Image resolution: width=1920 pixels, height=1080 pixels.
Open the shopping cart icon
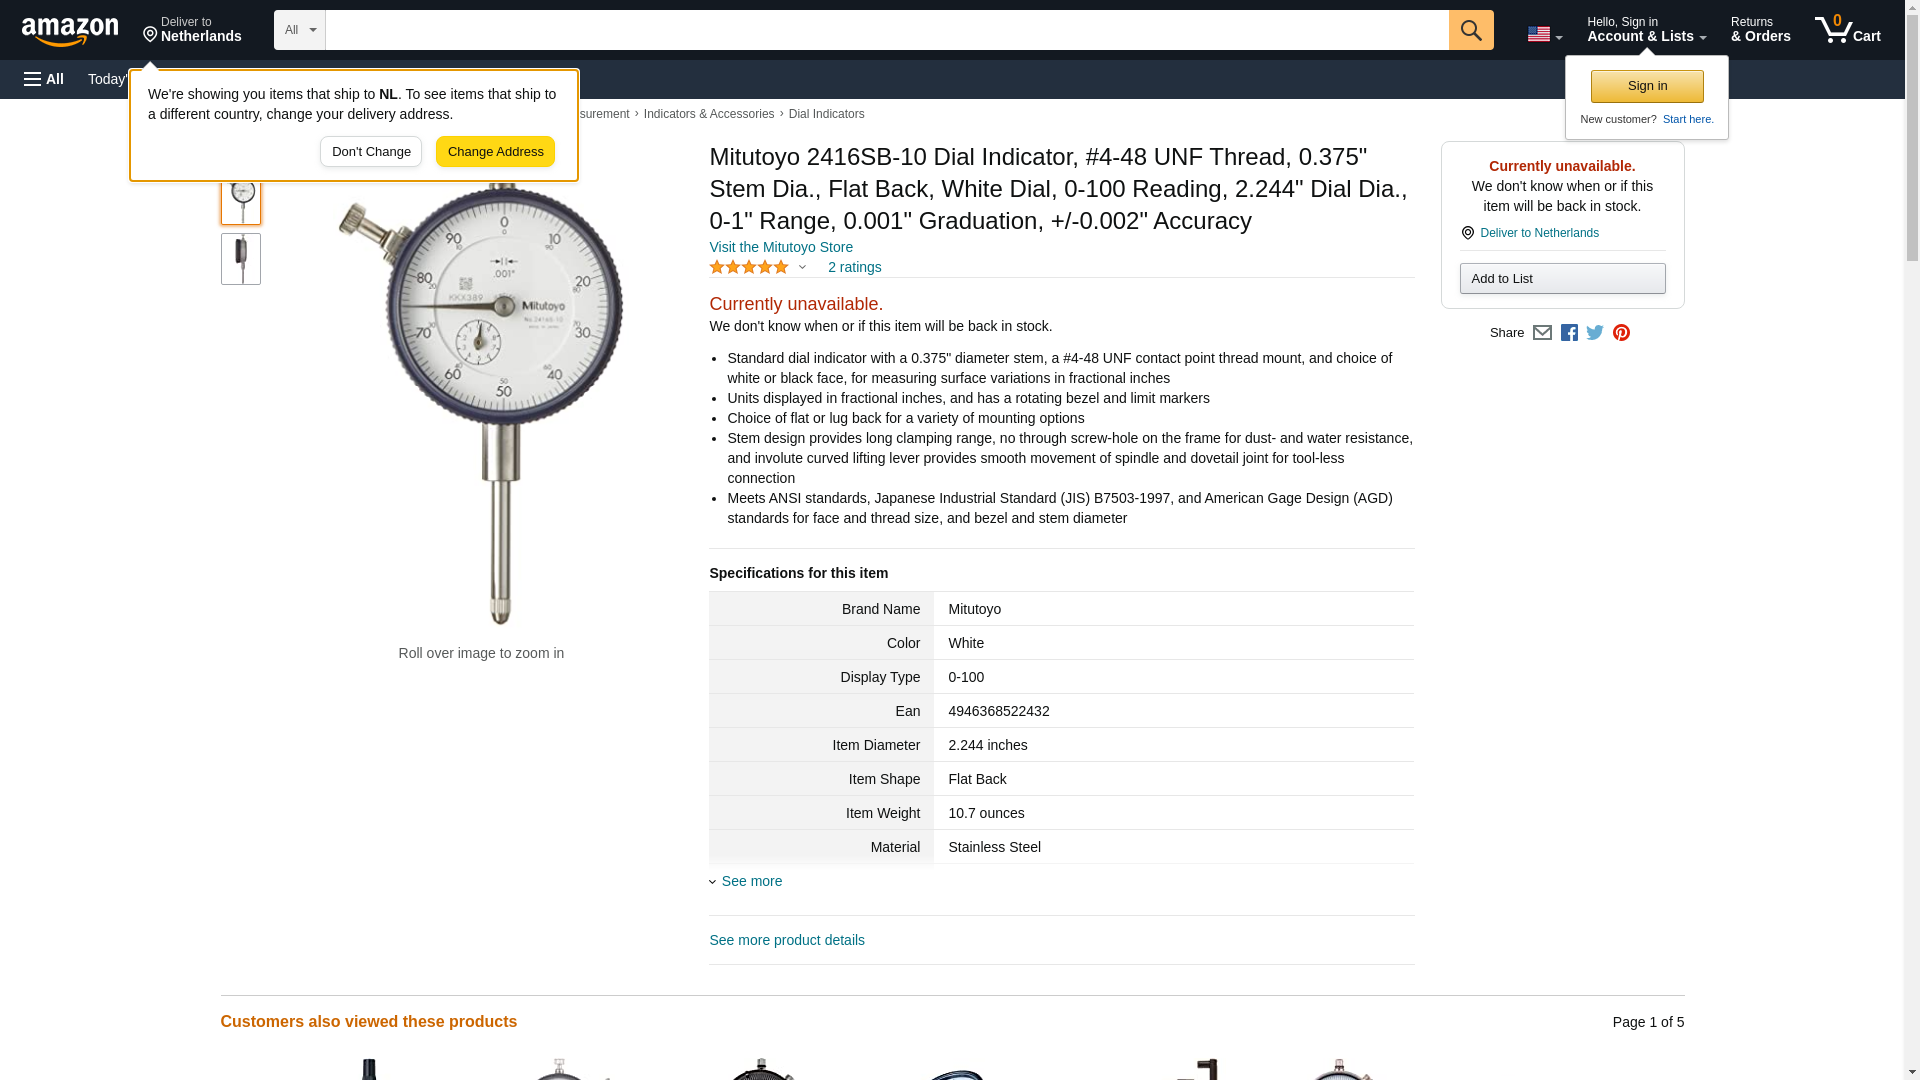(1847, 30)
